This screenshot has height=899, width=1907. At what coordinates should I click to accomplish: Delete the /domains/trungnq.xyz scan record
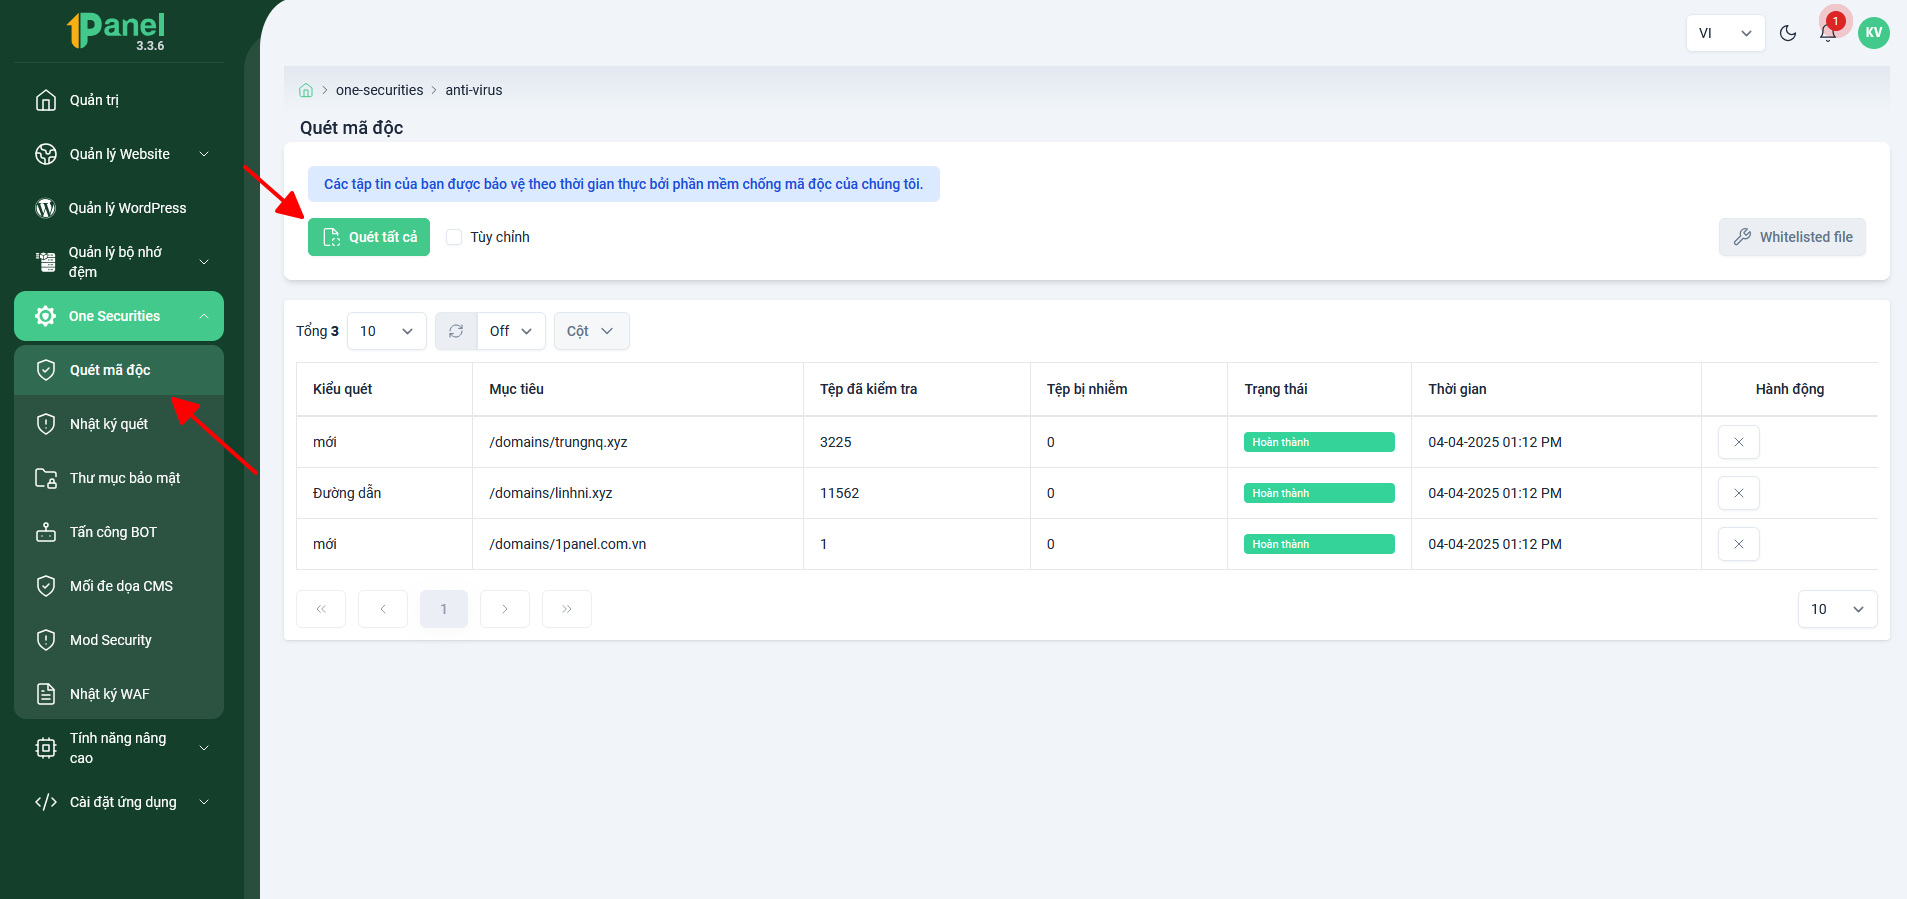pos(1739,442)
